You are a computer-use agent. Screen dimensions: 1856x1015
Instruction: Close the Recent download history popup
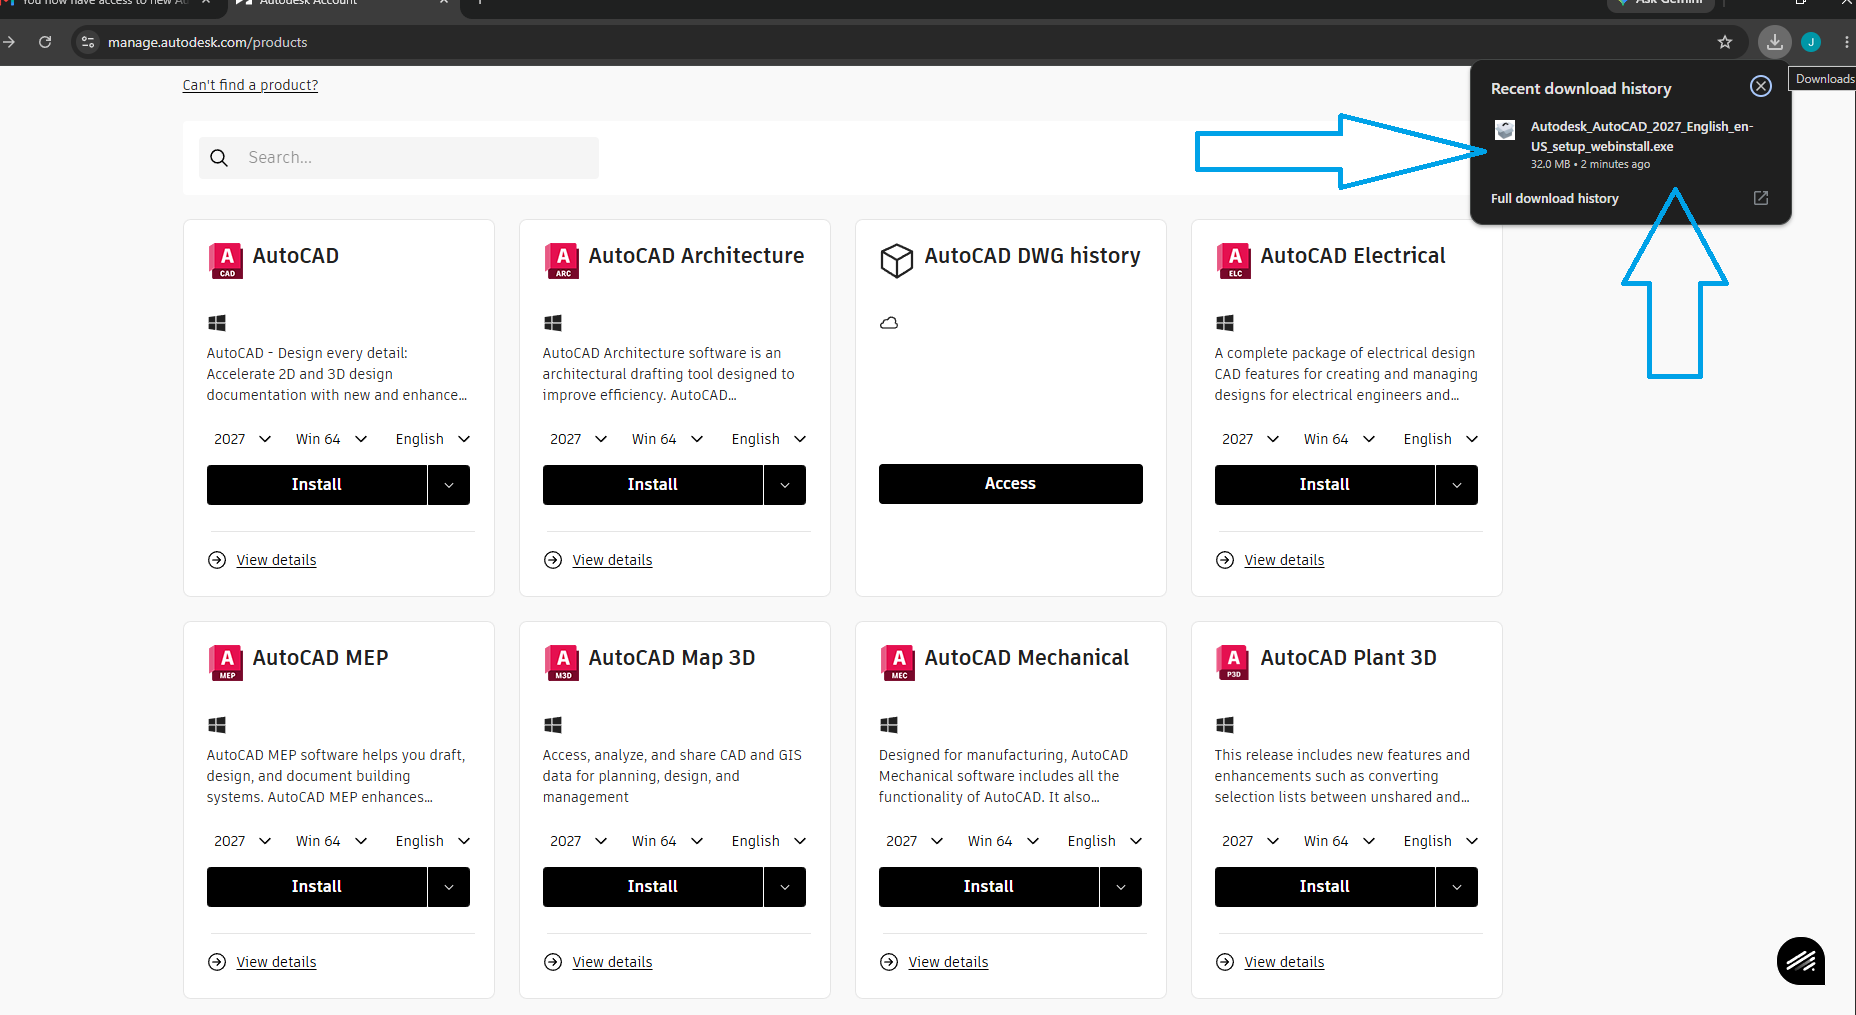1761,87
